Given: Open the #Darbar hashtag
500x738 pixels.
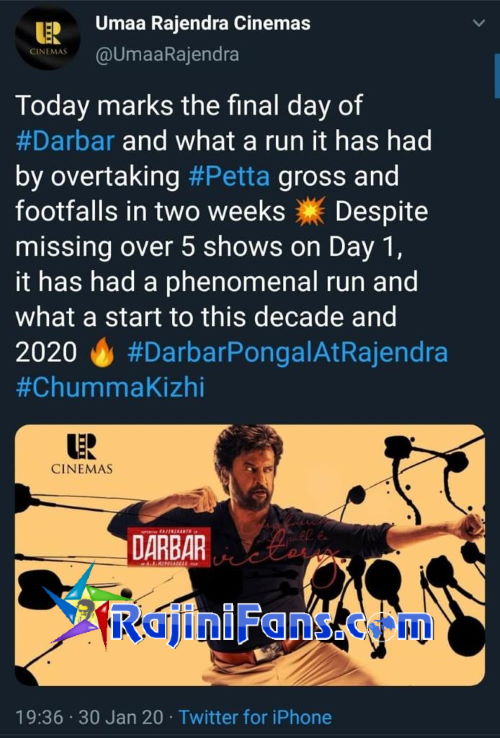Looking at the screenshot, I should click(65, 141).
